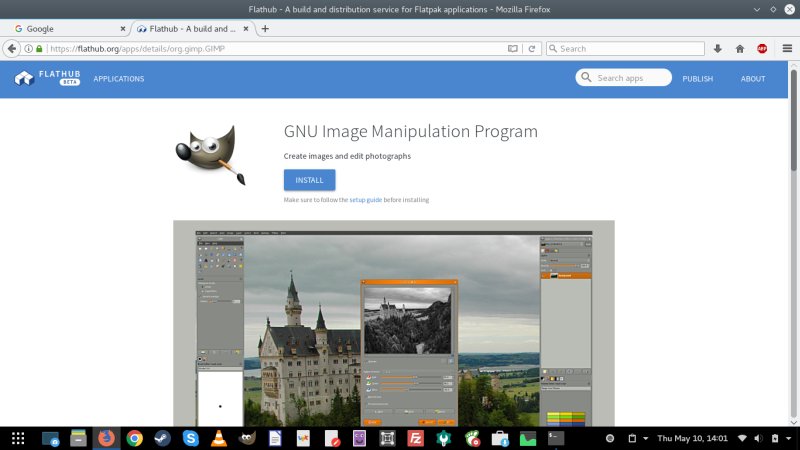Launch Skype from taskbar

point(191,438)
